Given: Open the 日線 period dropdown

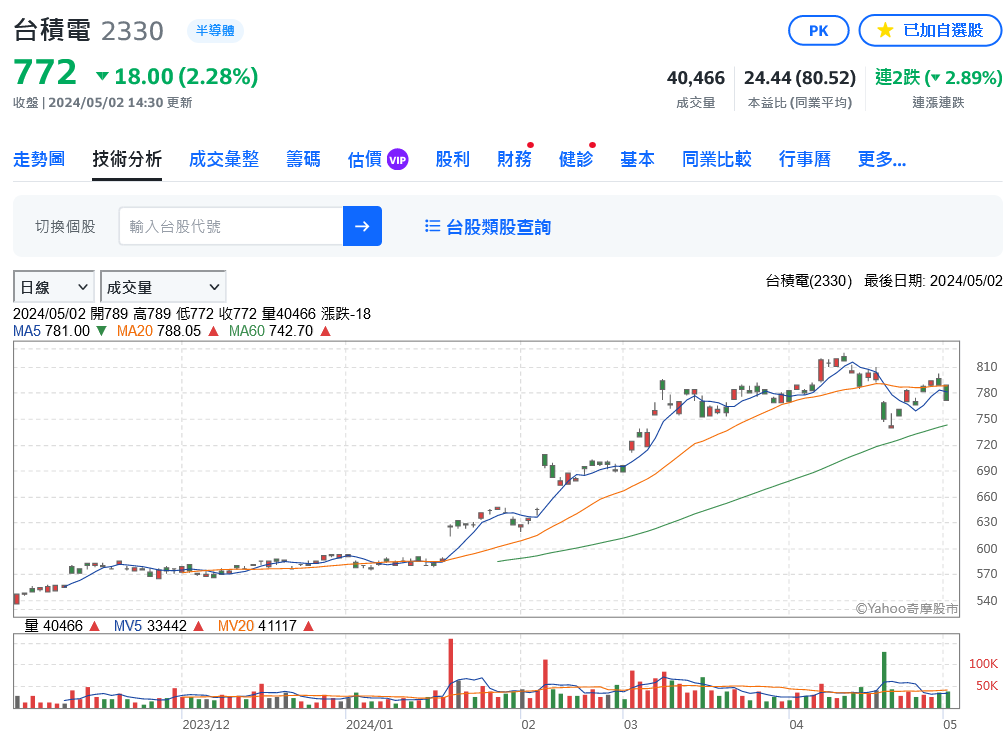Looking at the screenshot, I should (54, 287).
